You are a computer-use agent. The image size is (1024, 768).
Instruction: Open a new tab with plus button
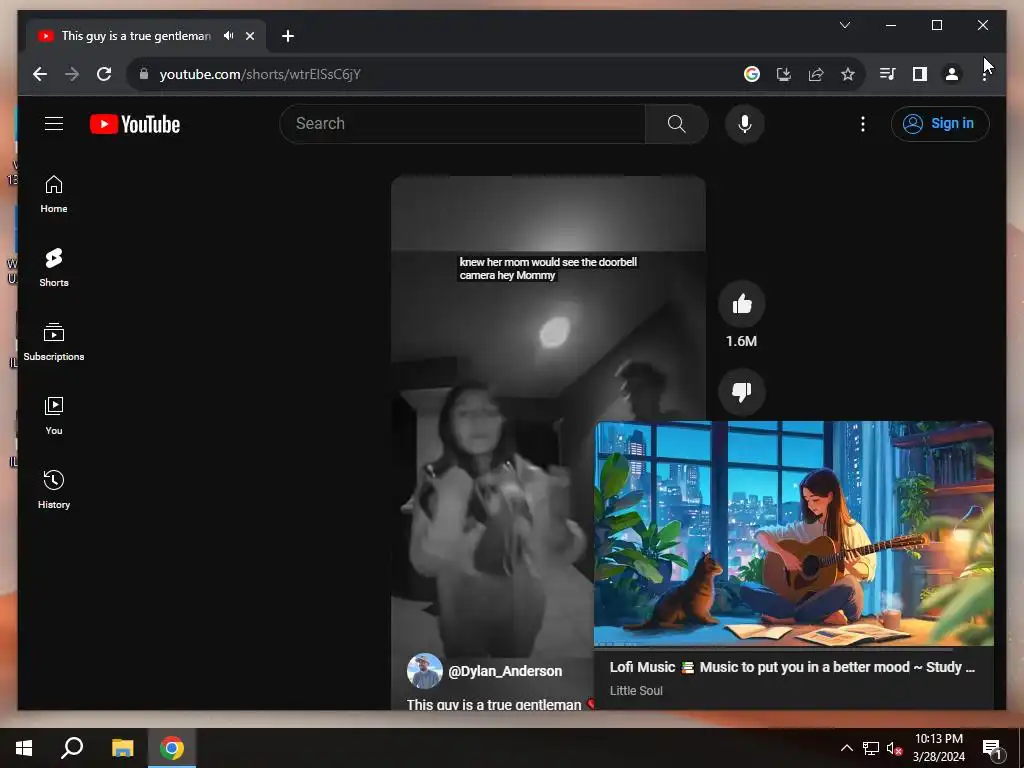pyautogui.click(x=288, y=36)
